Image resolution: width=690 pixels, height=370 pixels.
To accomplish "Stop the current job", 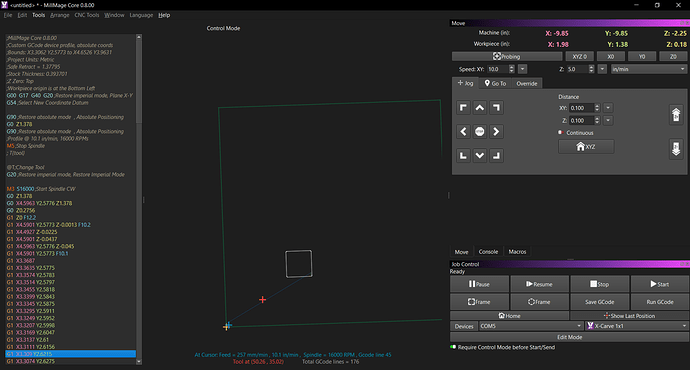I will [600, 284].
